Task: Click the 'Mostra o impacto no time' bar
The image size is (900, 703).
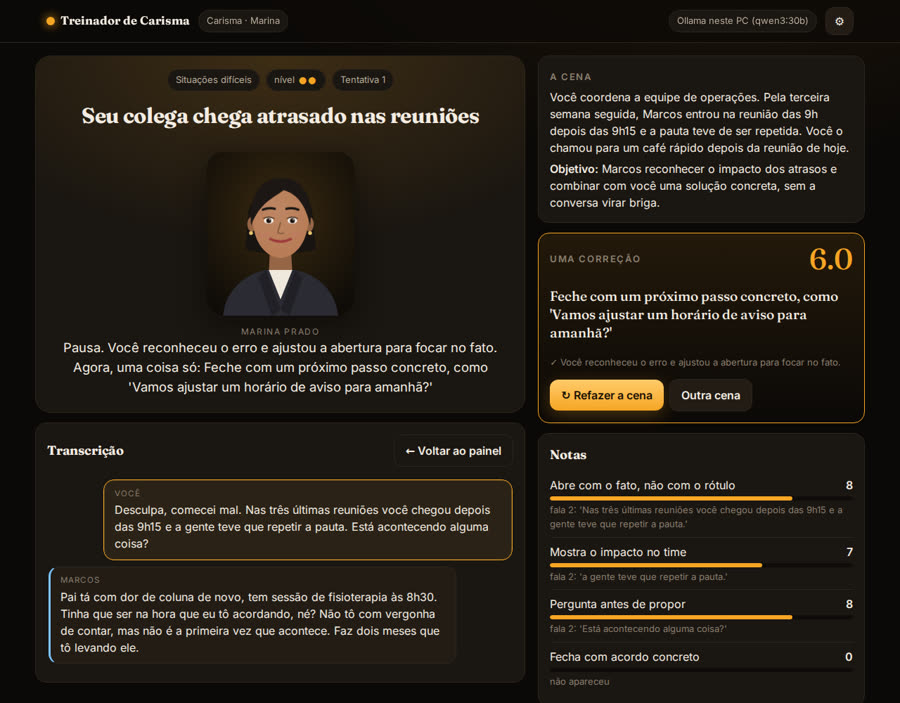Action: (701, 565)
